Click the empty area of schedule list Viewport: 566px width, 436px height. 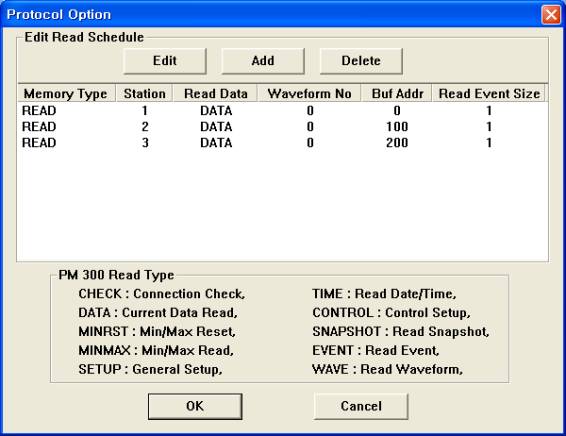coord(282,206)
